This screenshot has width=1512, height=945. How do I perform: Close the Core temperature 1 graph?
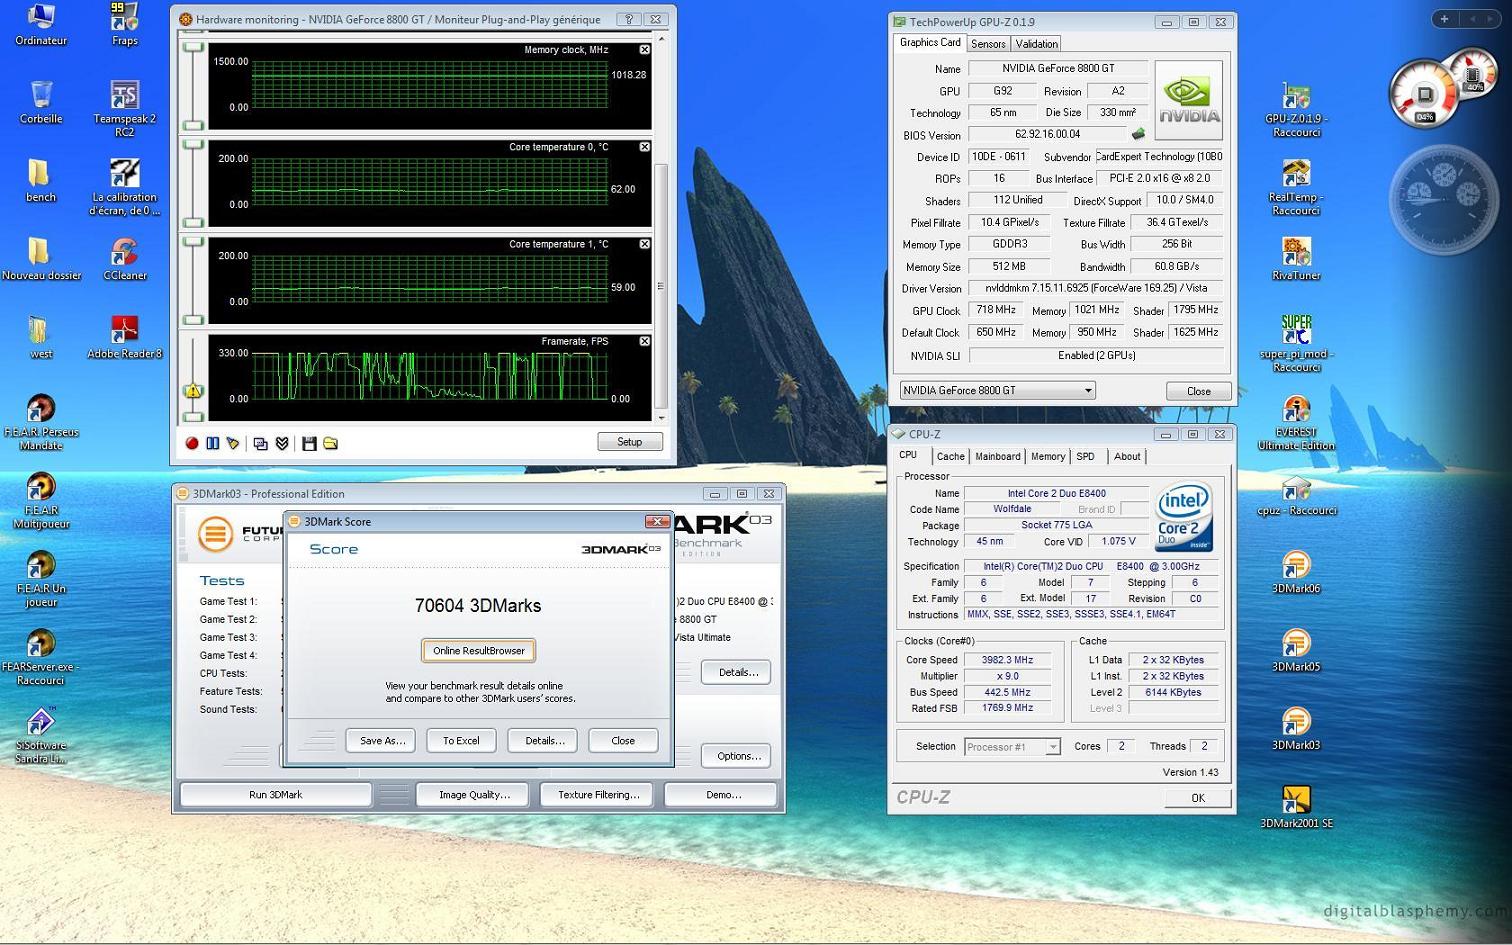(645, 244)
